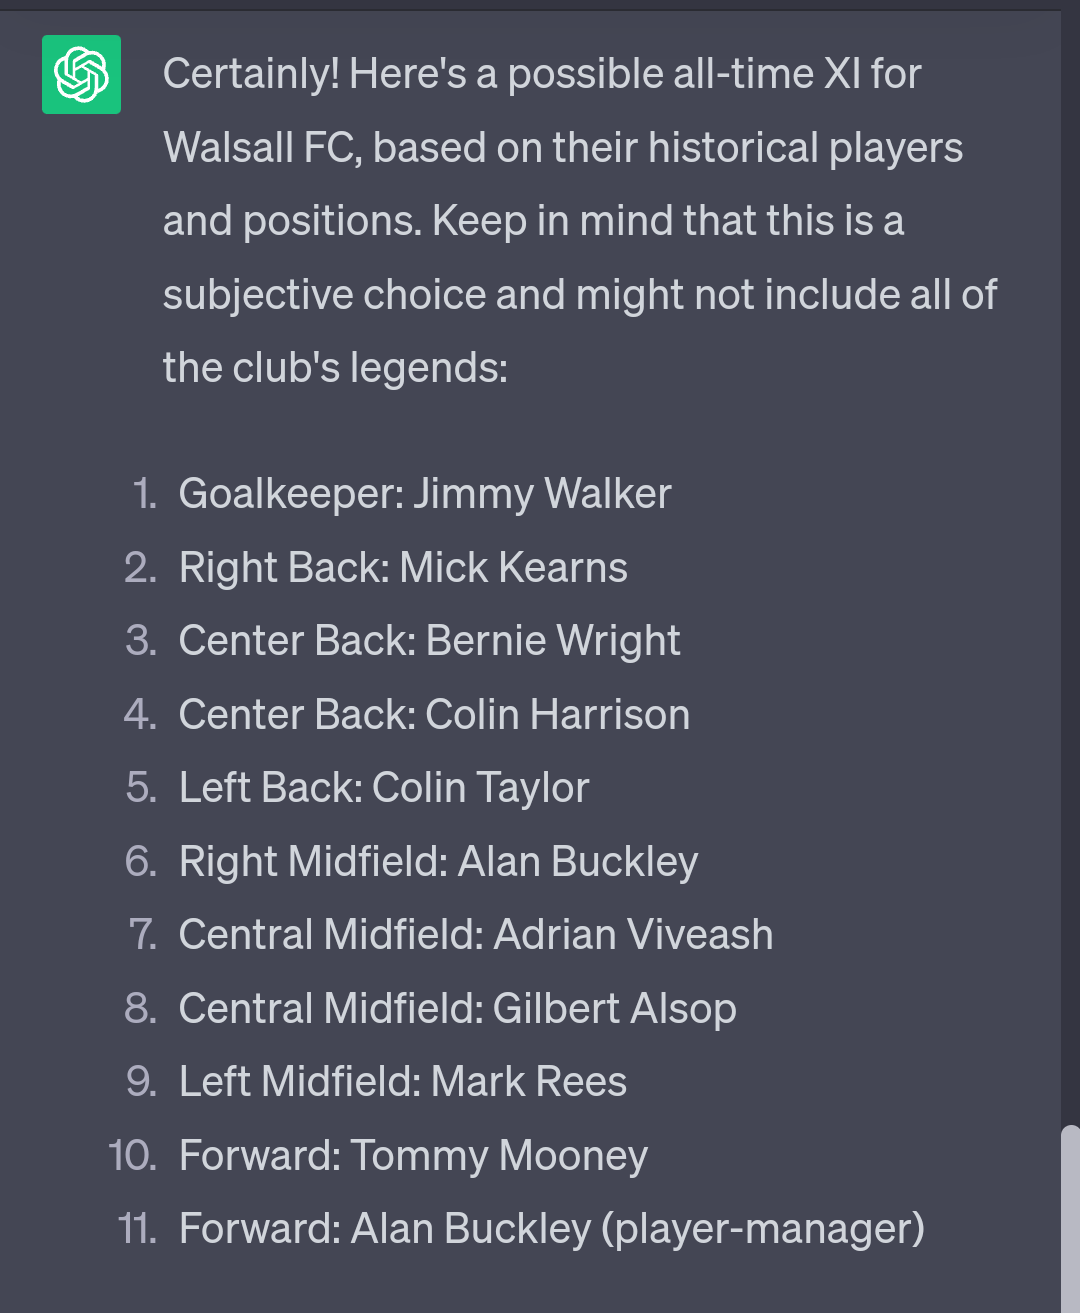Click 'Right Midfield: Alan Buckley' entry

(x=438, y=862)
